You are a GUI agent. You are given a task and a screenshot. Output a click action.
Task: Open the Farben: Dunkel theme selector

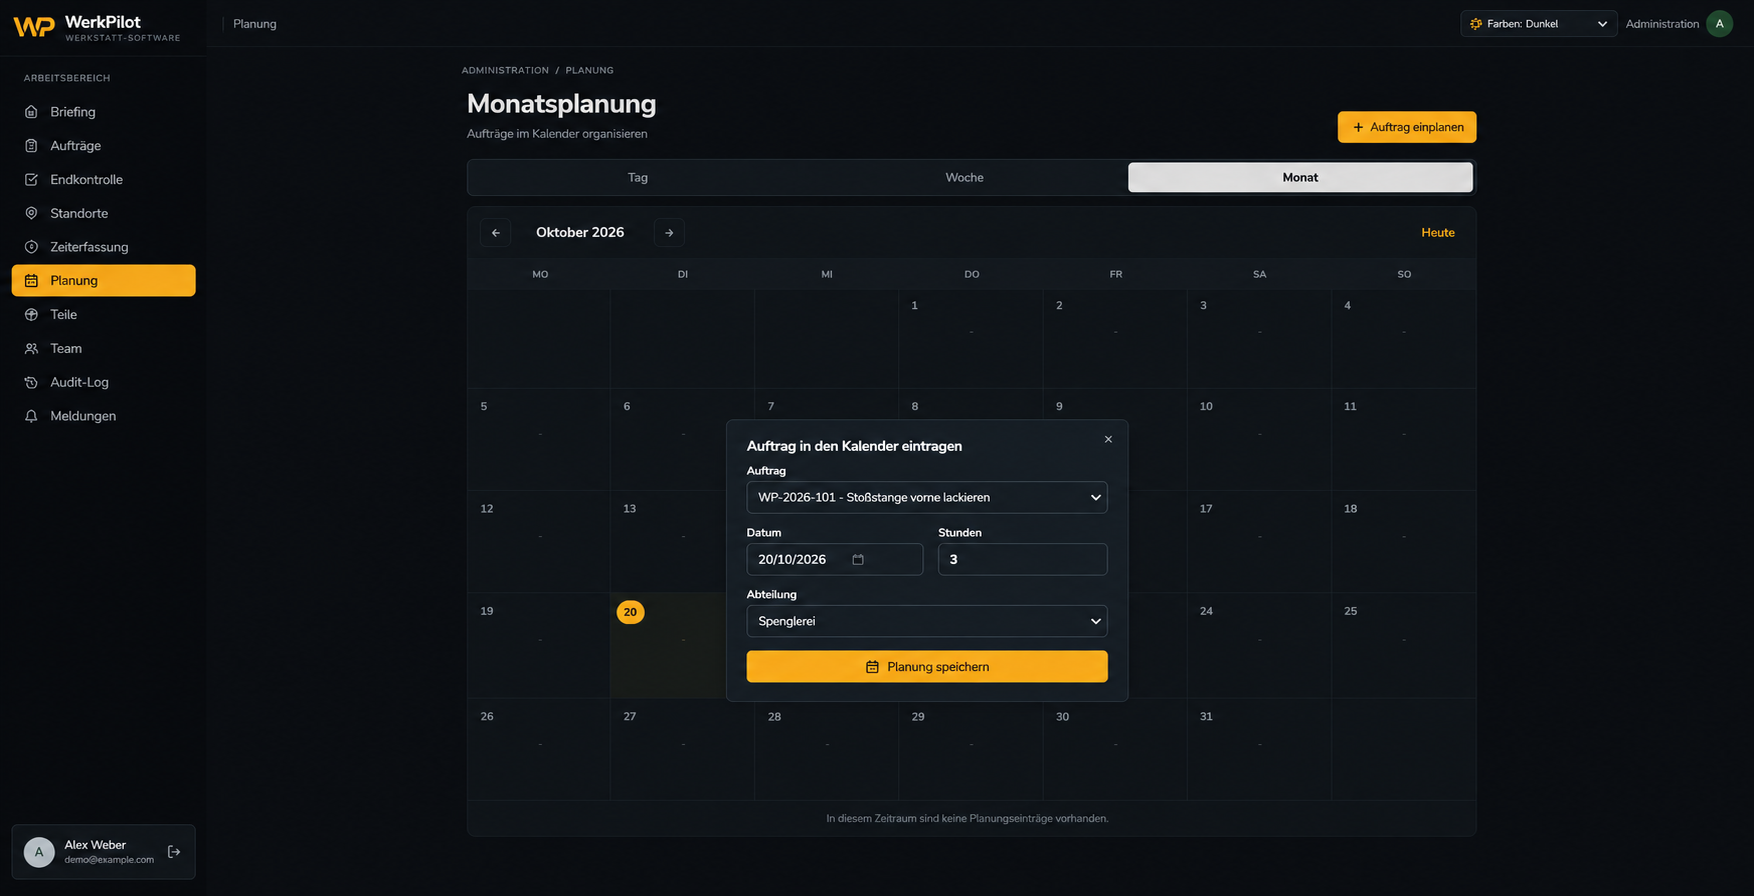(x=1539, y=24)
